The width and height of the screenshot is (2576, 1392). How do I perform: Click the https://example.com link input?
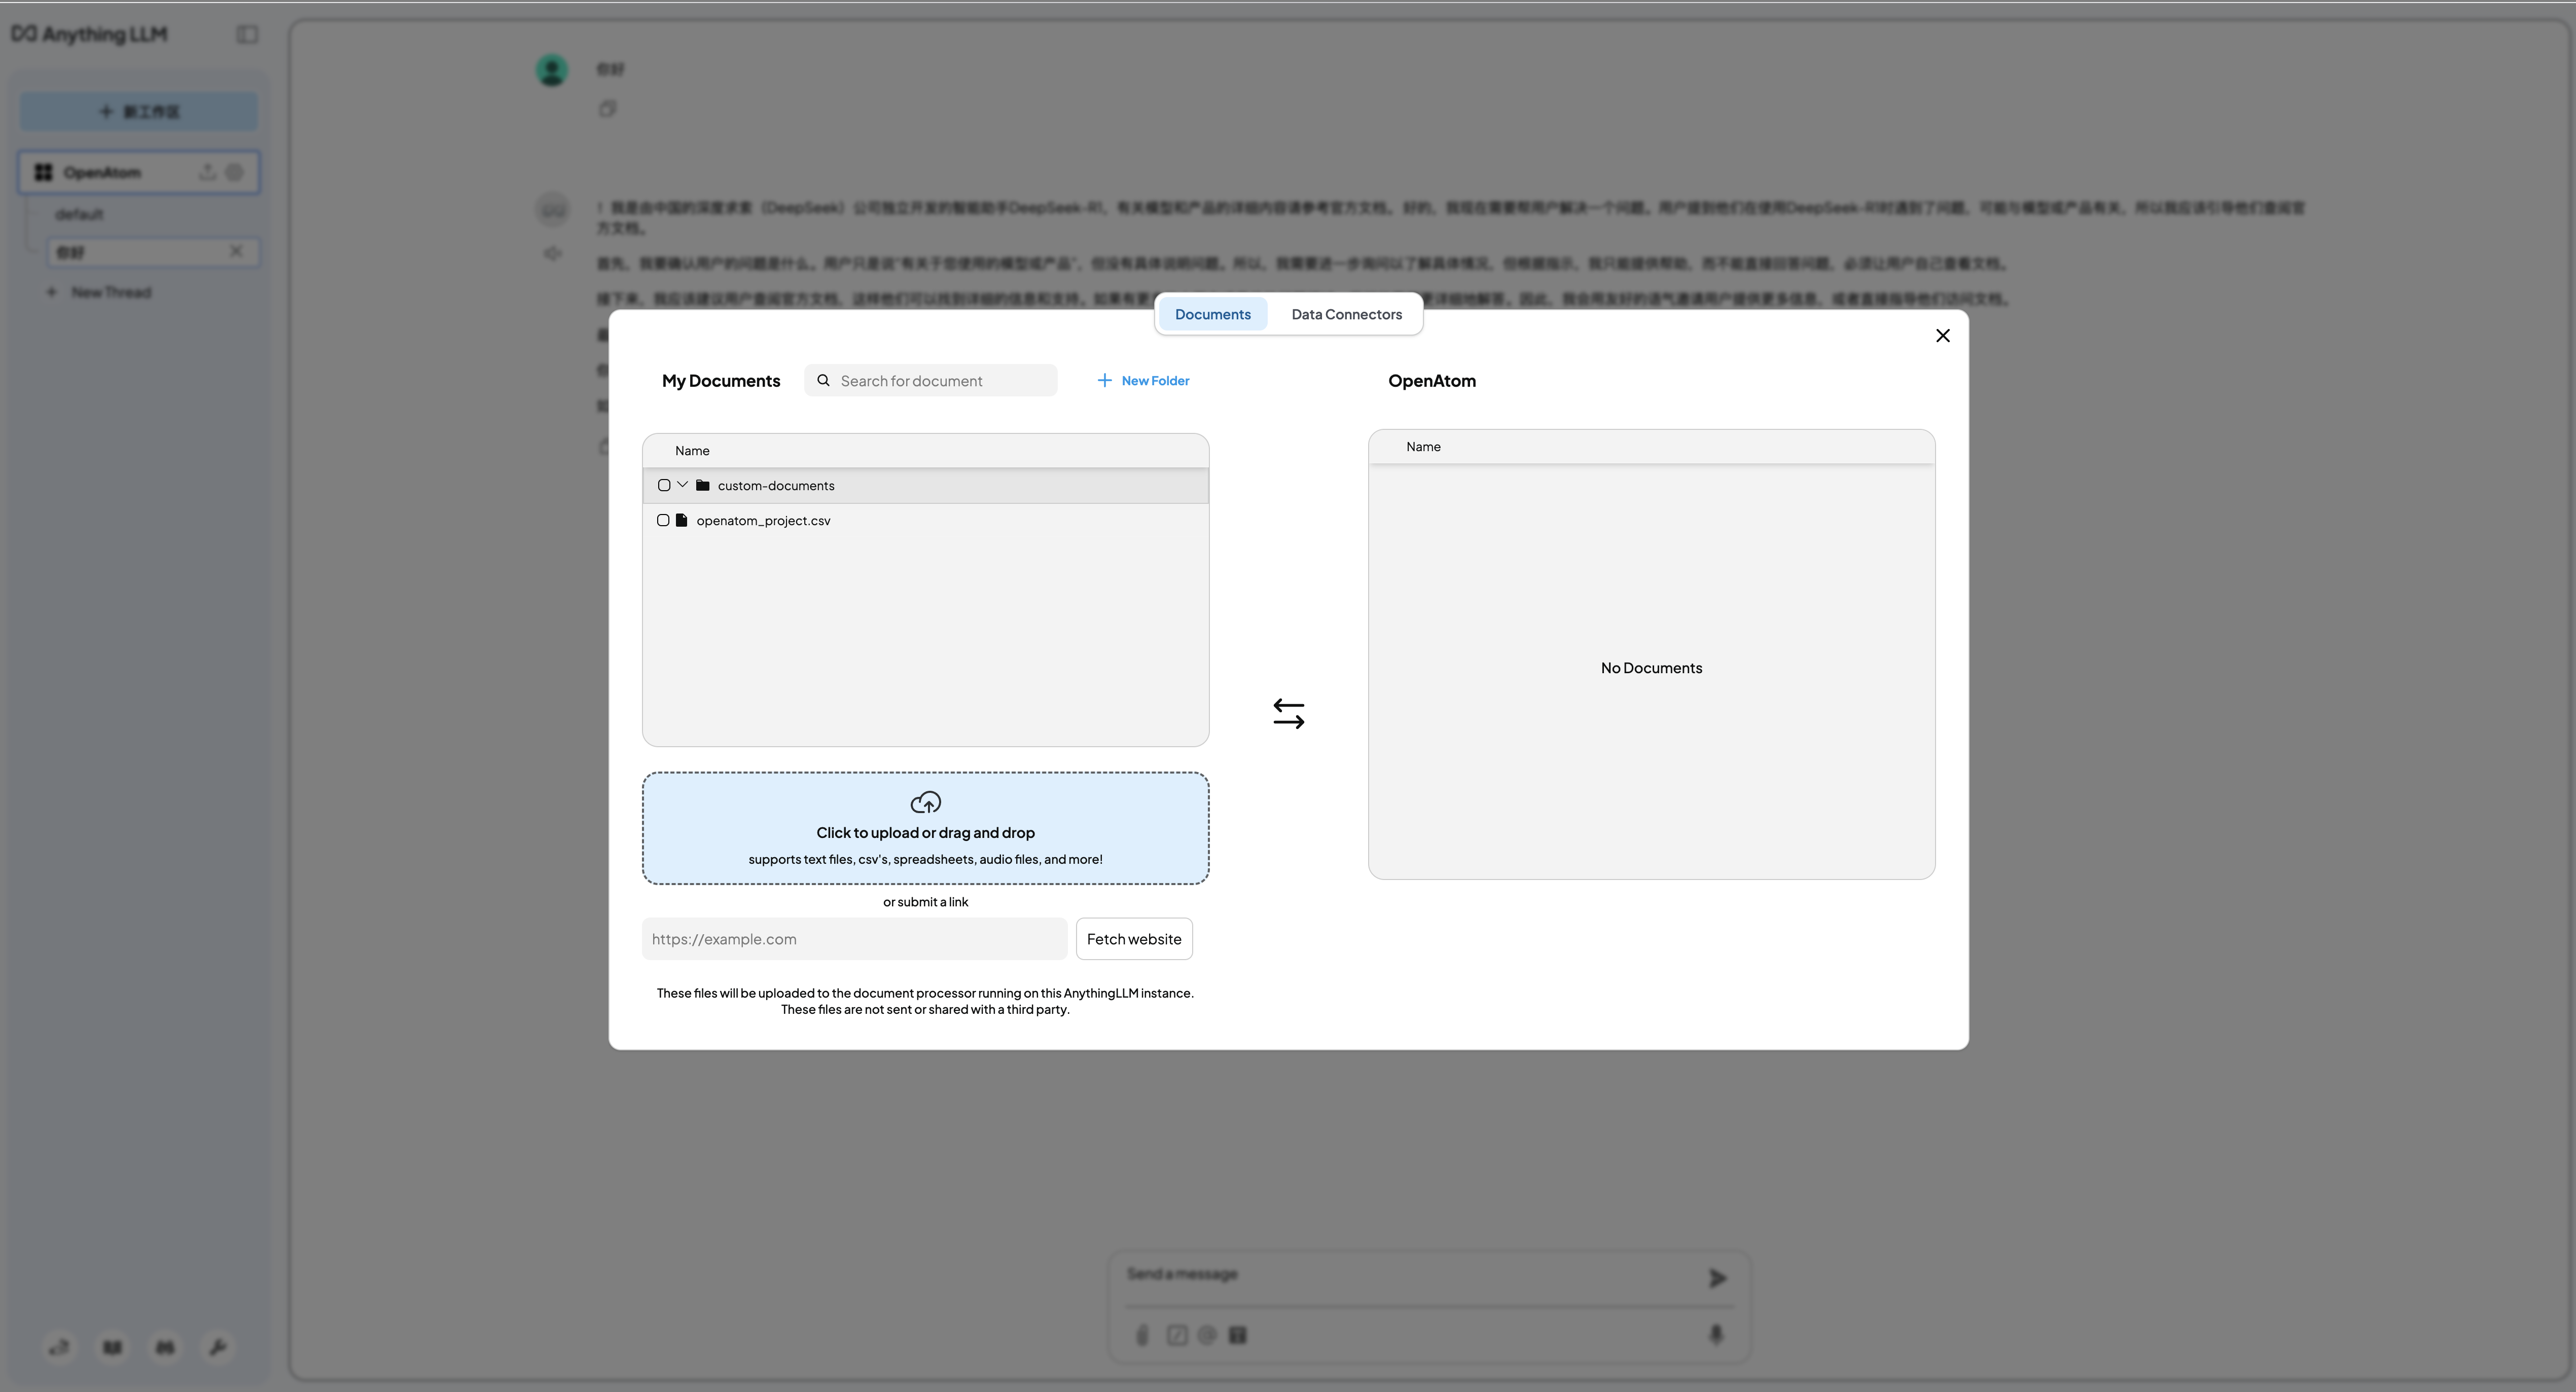854,939
